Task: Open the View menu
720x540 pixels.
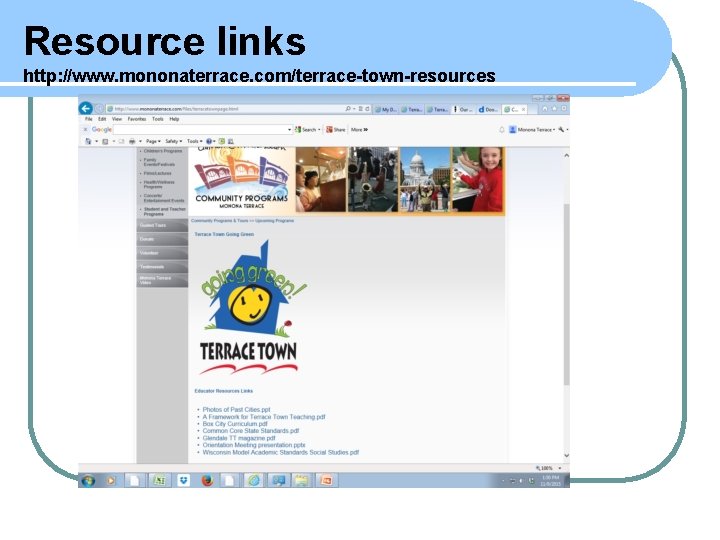Action: (x=117, y=119)
